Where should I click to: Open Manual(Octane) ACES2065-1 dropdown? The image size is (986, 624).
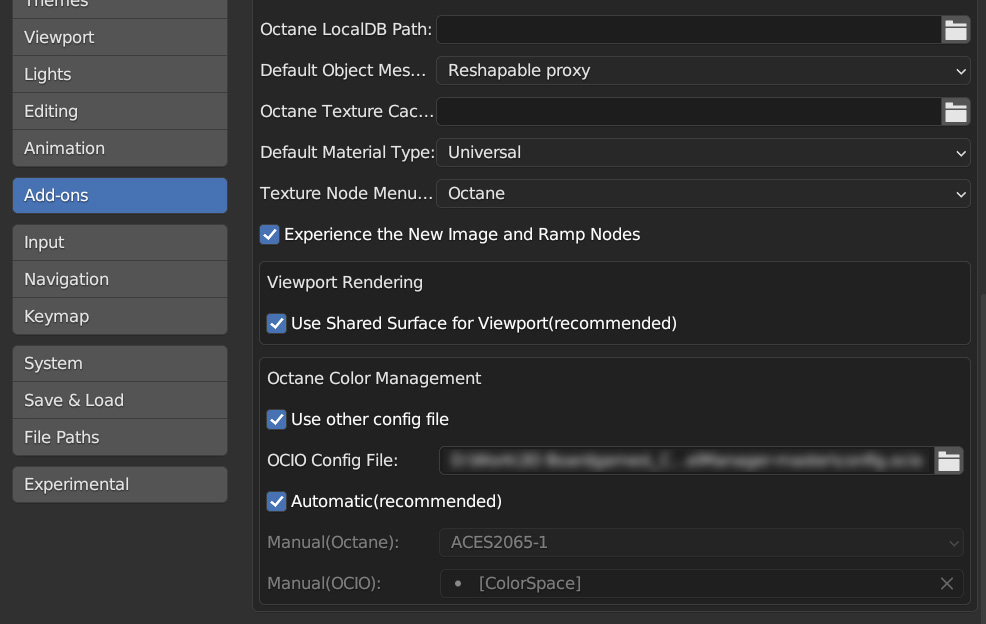(701, 542)
